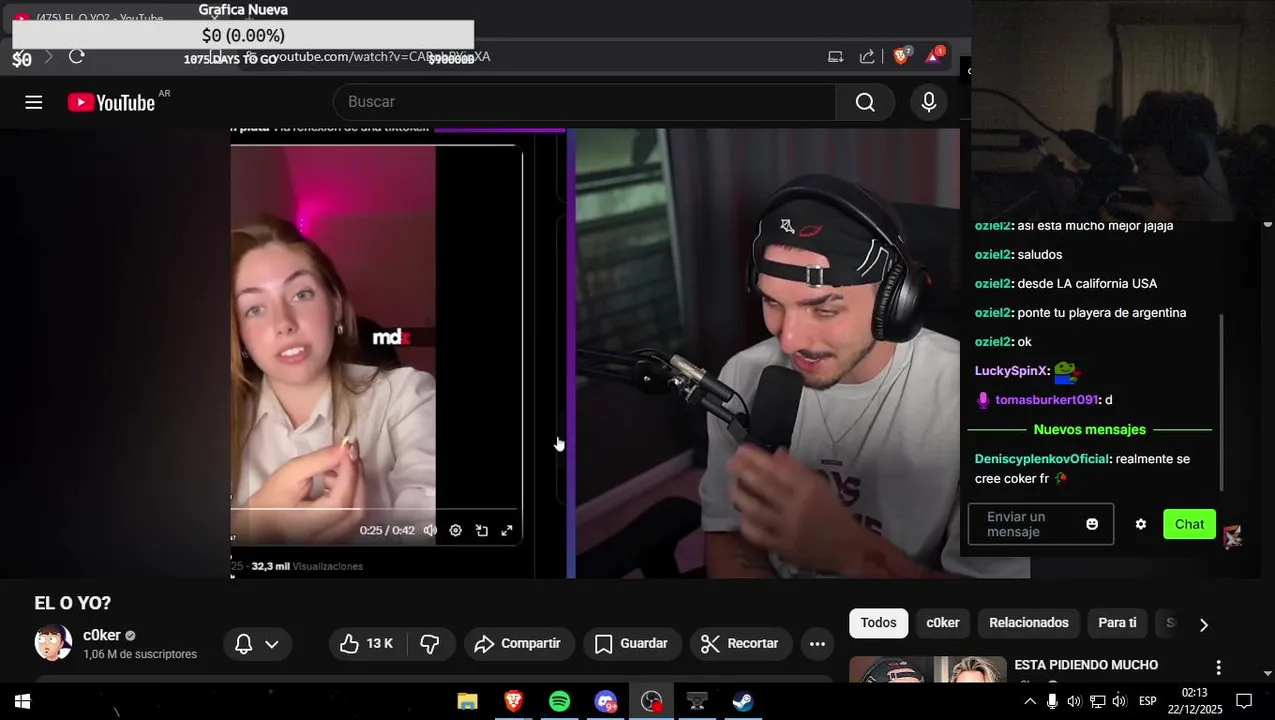Viewport: 1275px width, 720px height.
Task: Click the 1,06 M de suscriptores text
Action: [x=140, y=654]
